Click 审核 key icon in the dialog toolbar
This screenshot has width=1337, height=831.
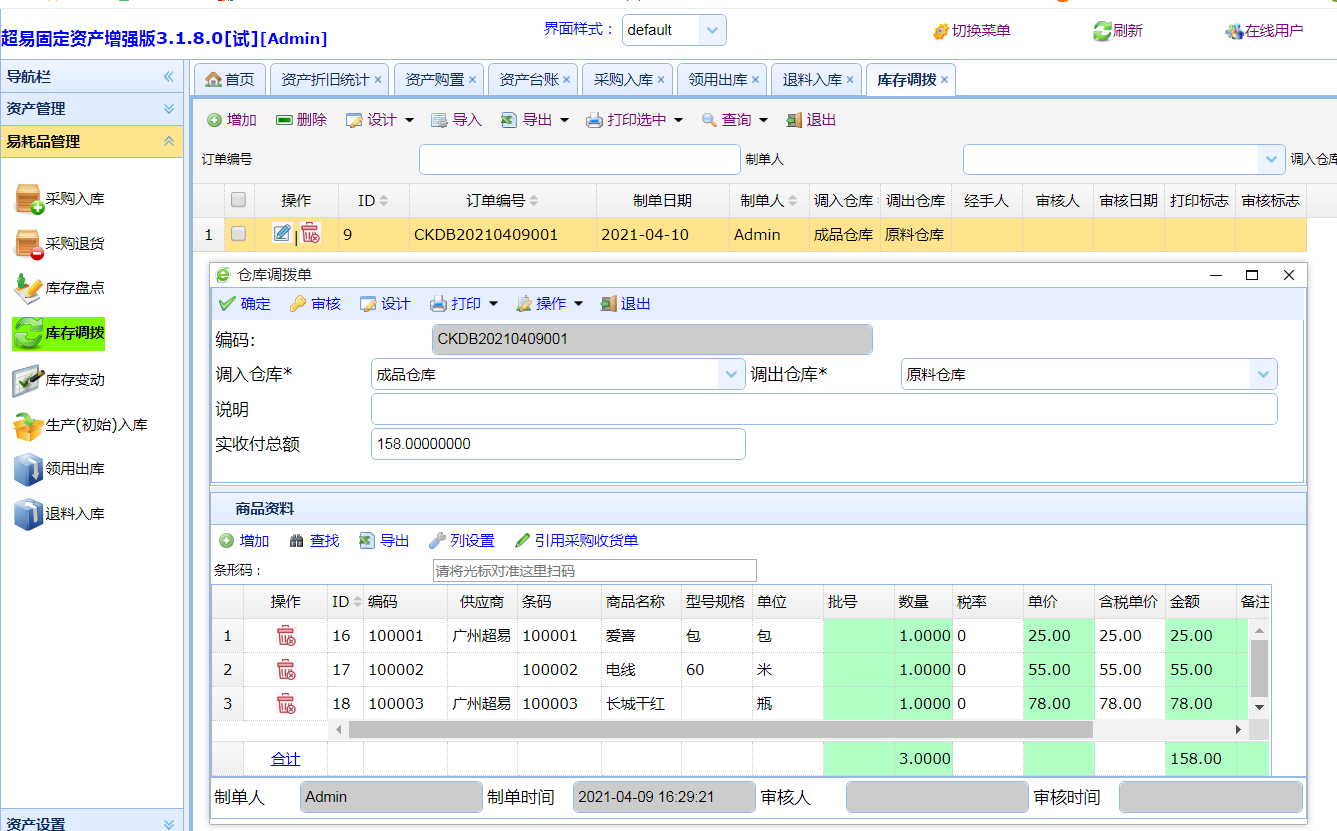pyautogui.click(x=298, y=304)
